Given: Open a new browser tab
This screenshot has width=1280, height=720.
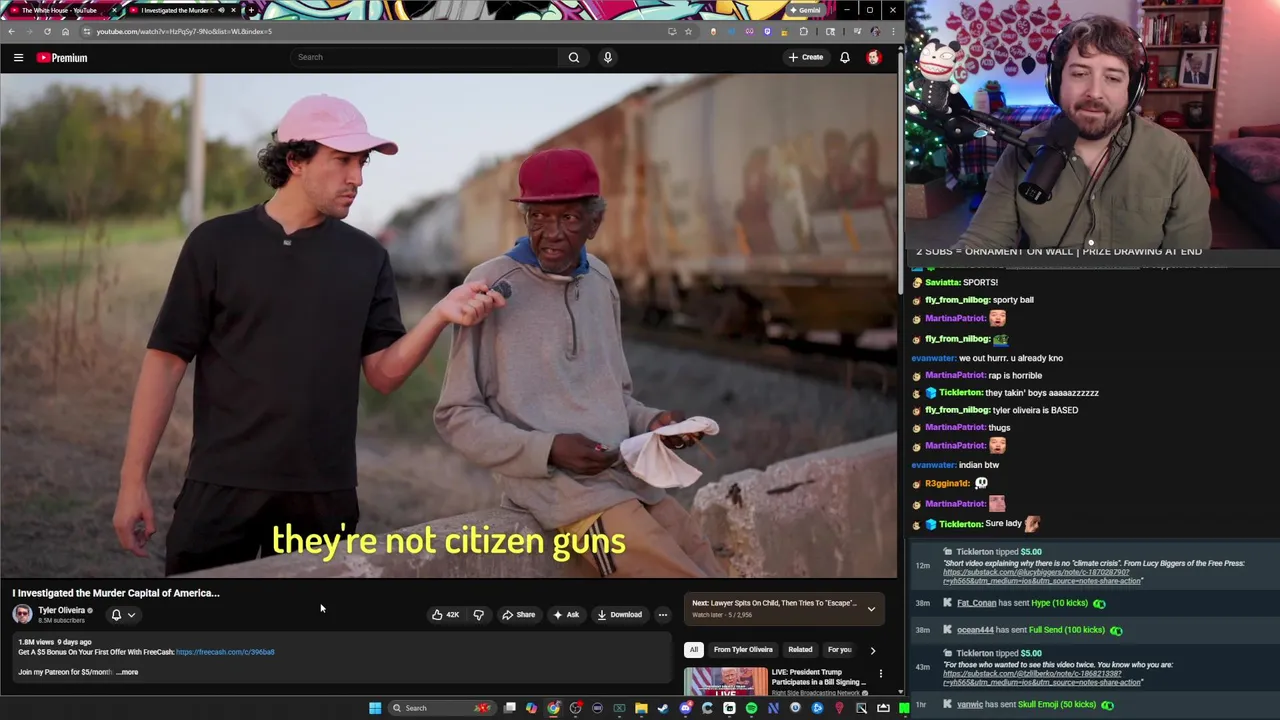Looking at the screenshot, I should tap(250, 10).
